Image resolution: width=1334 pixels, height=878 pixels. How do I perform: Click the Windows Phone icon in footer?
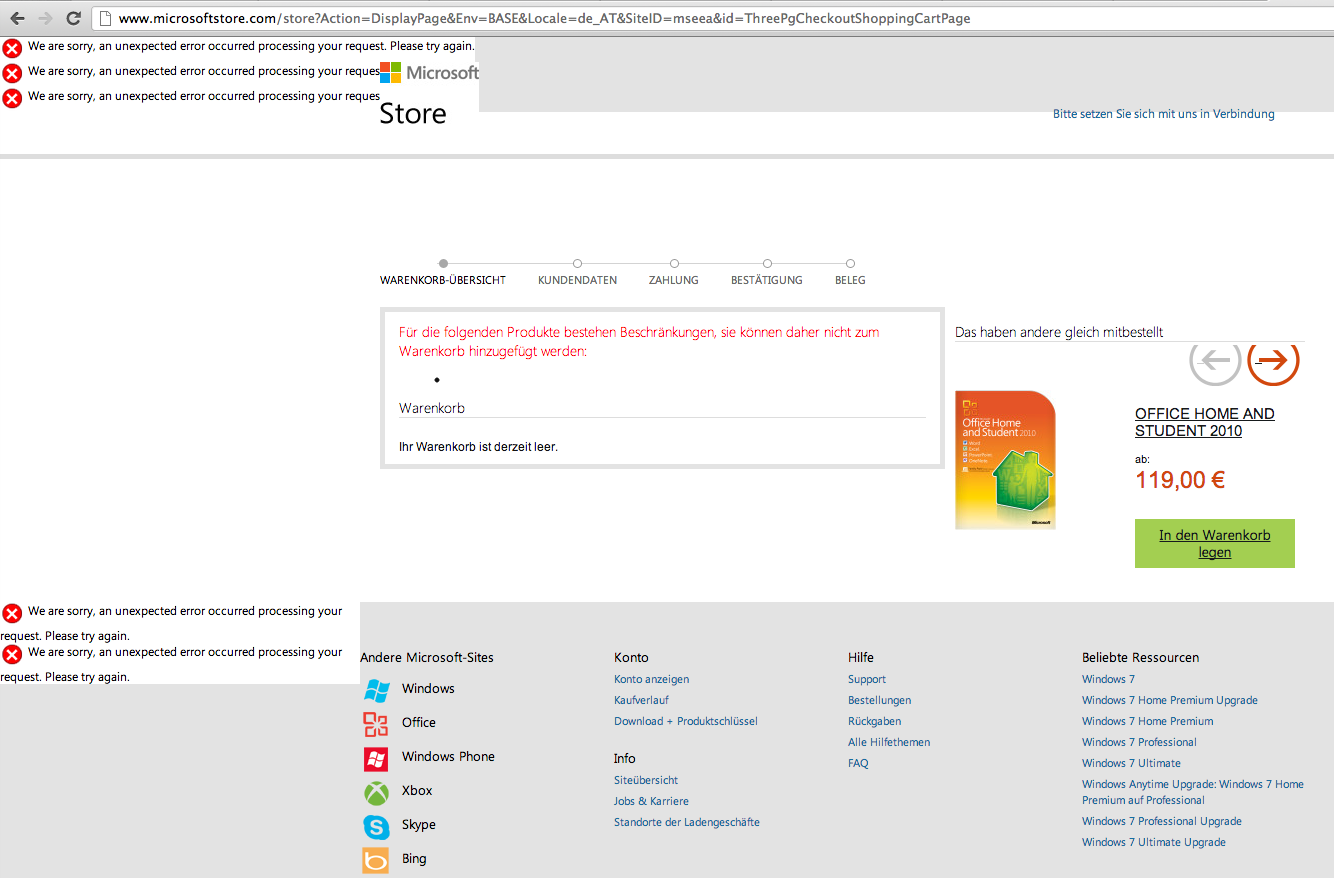376,757
